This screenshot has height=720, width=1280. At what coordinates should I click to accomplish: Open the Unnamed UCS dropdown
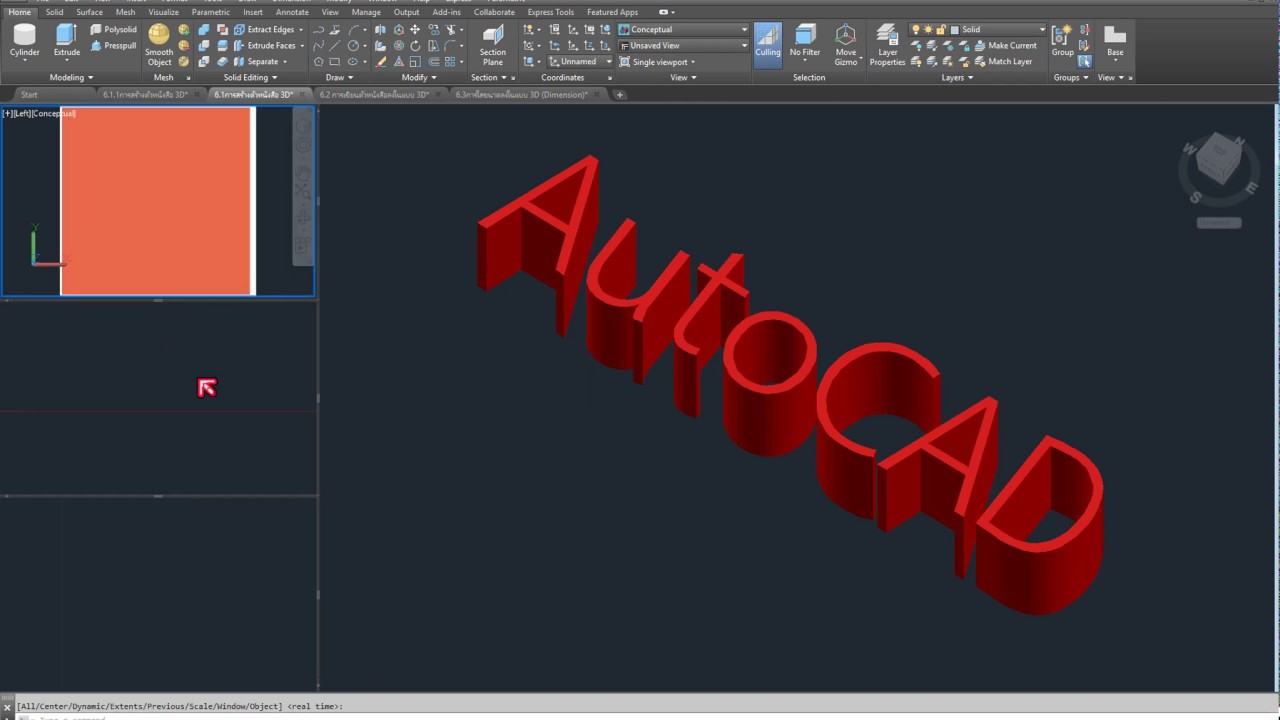581,62
